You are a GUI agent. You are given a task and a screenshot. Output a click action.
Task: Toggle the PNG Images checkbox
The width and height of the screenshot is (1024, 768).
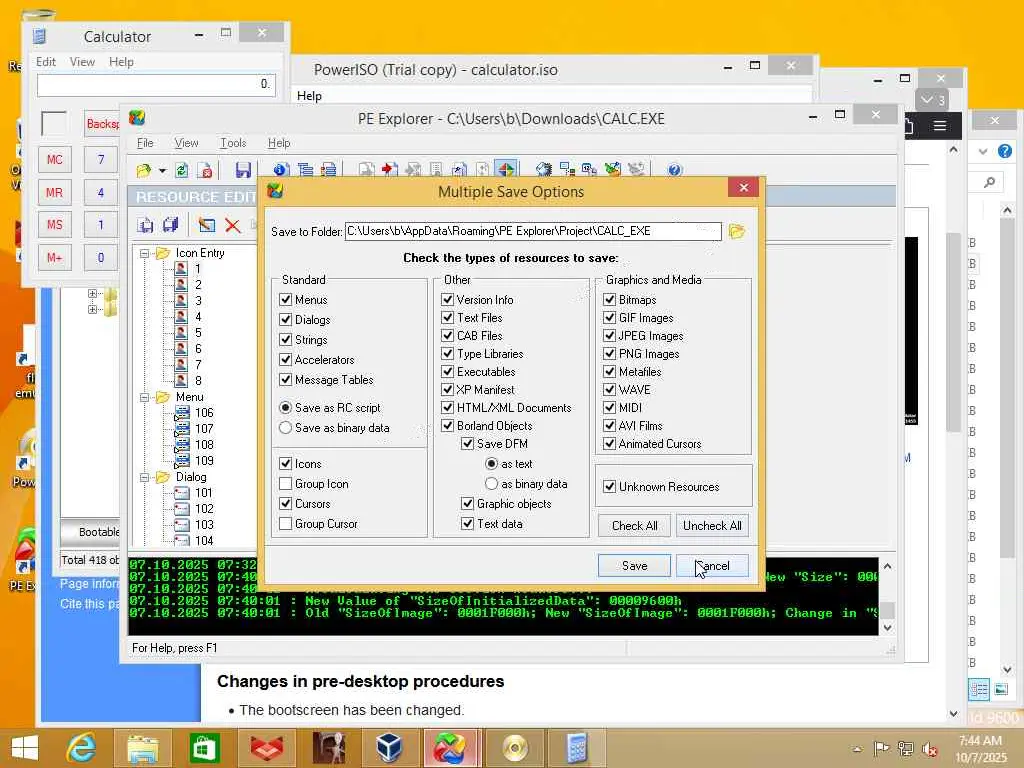(609, 354)
